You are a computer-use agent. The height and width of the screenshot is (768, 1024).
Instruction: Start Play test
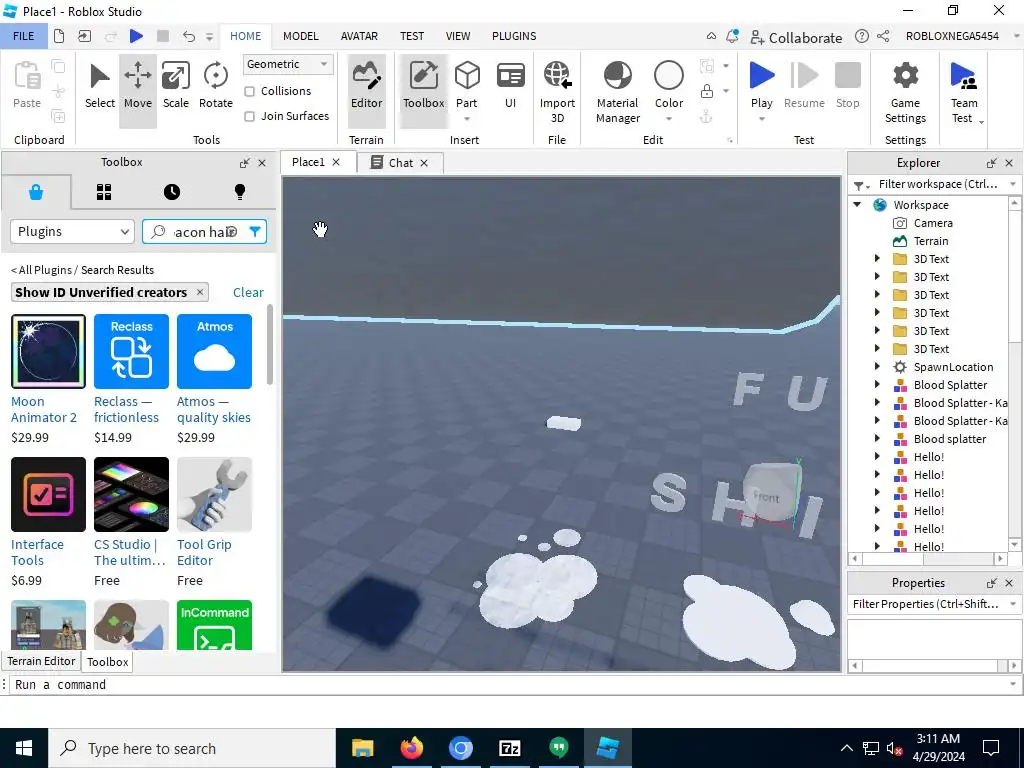click(761, 84)
